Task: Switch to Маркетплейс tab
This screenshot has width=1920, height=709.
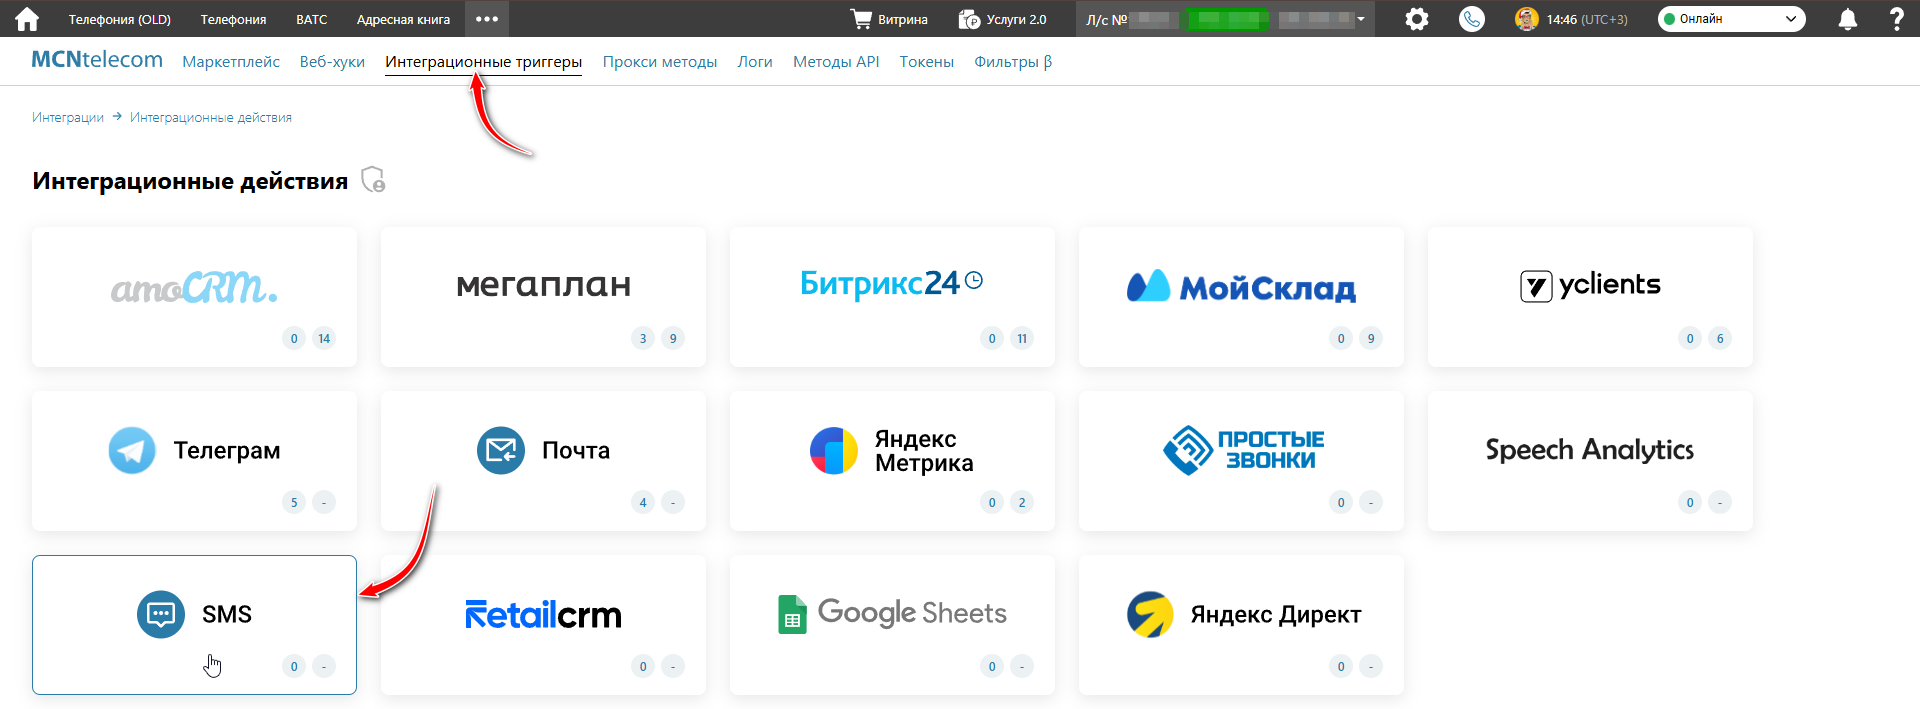Action: tap(231, 62)
